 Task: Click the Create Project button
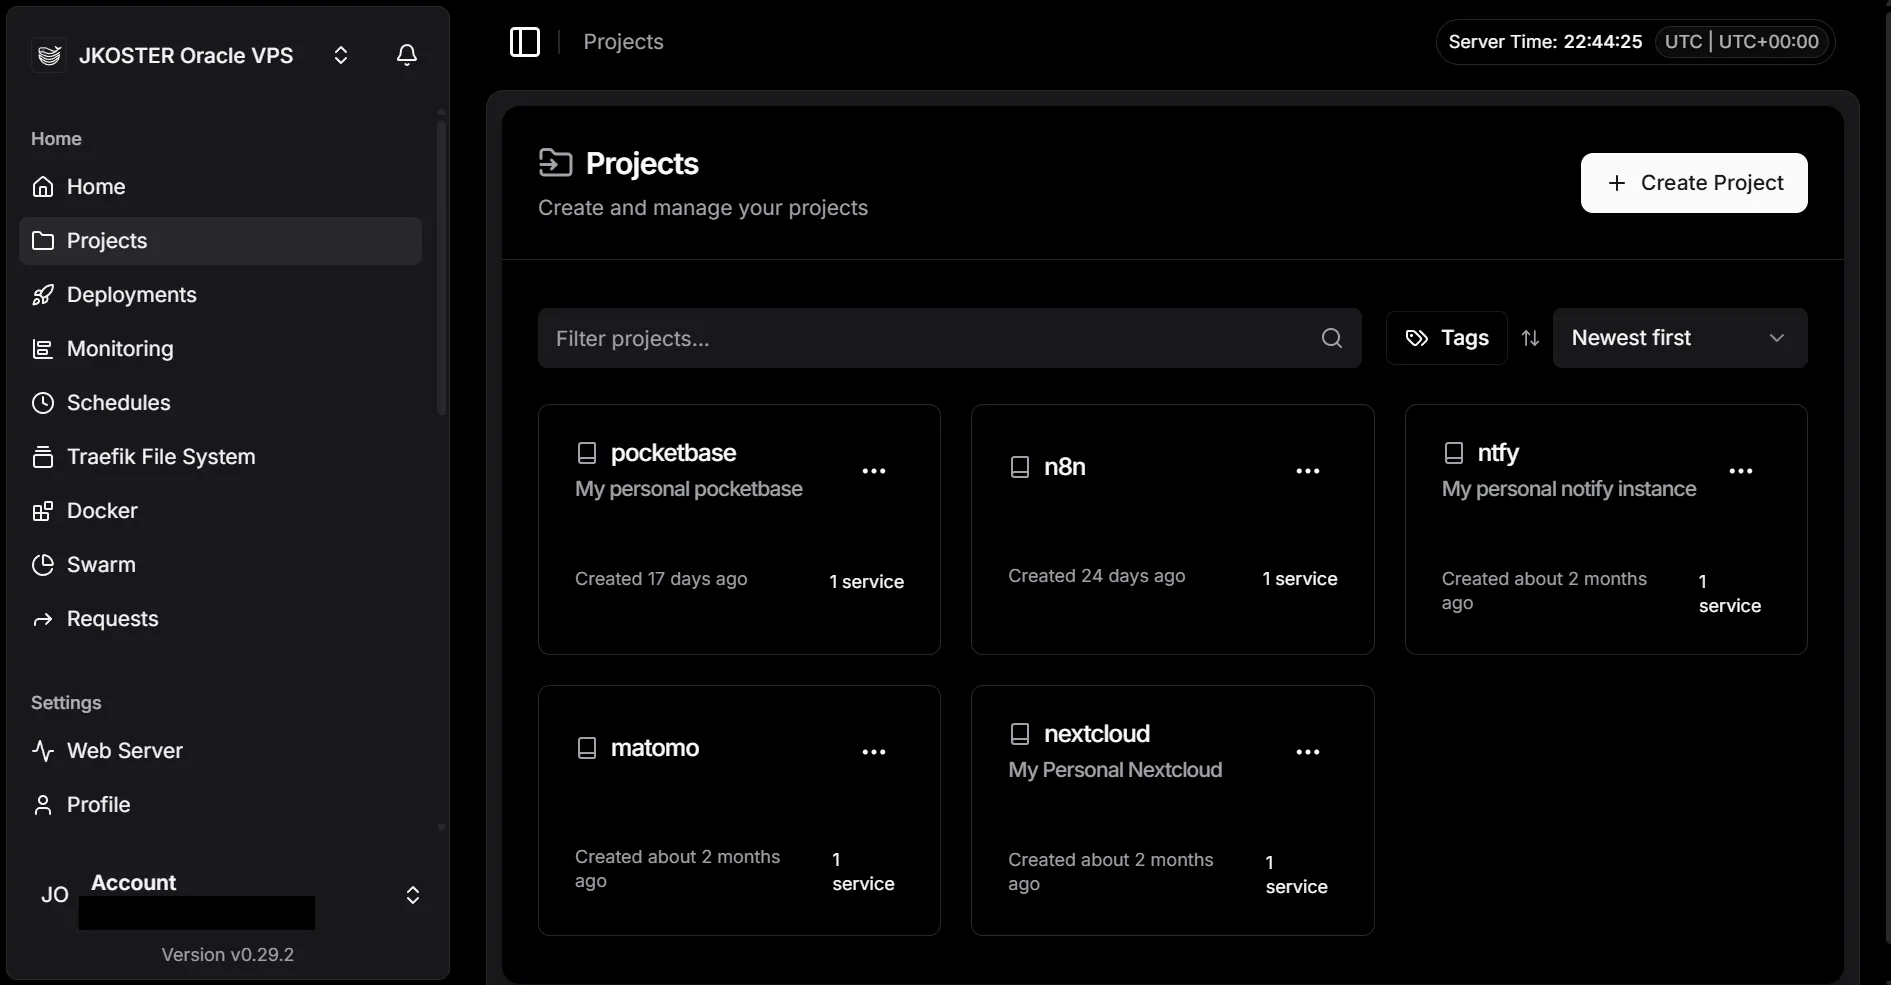pos(1694,183)
